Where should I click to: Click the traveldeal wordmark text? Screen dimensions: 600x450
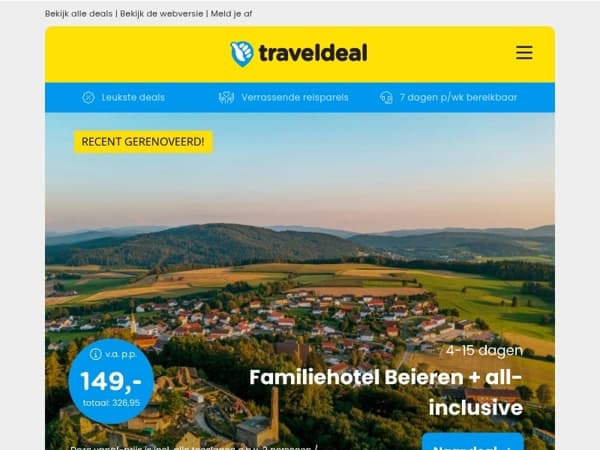[313, 53]
